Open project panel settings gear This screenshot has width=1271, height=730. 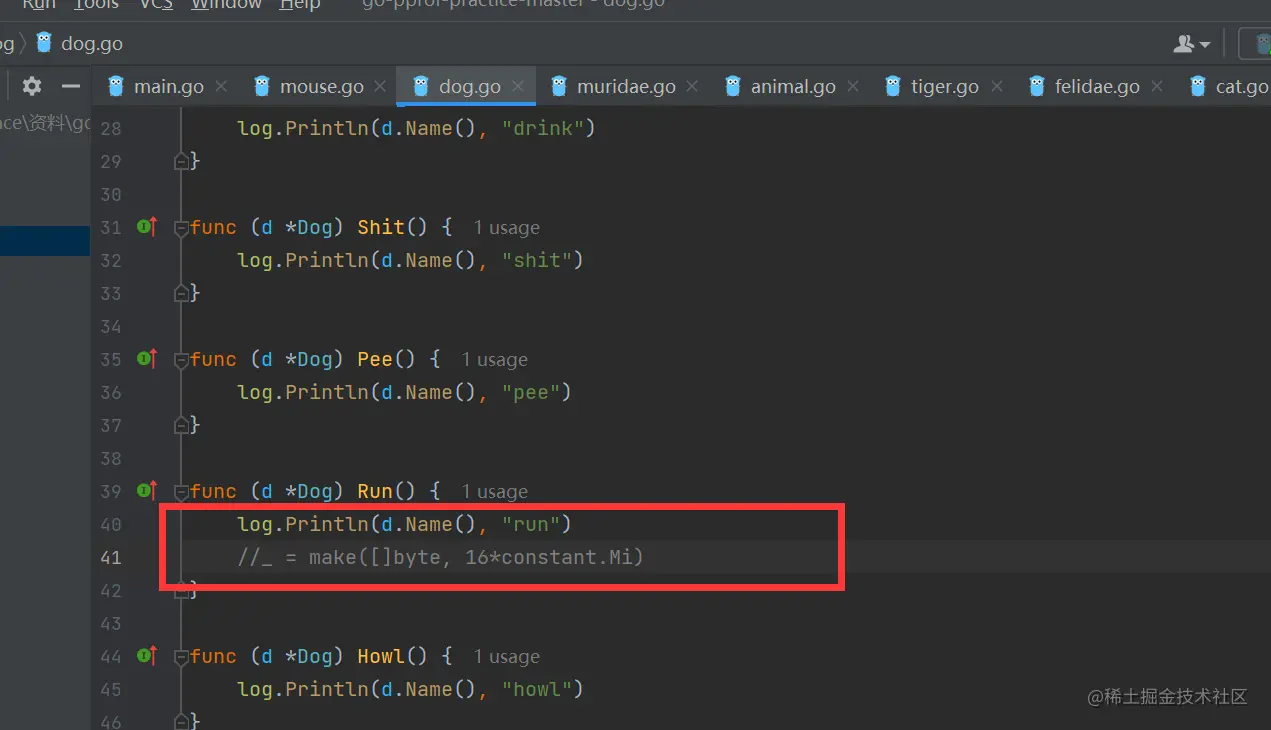[32, 86]
